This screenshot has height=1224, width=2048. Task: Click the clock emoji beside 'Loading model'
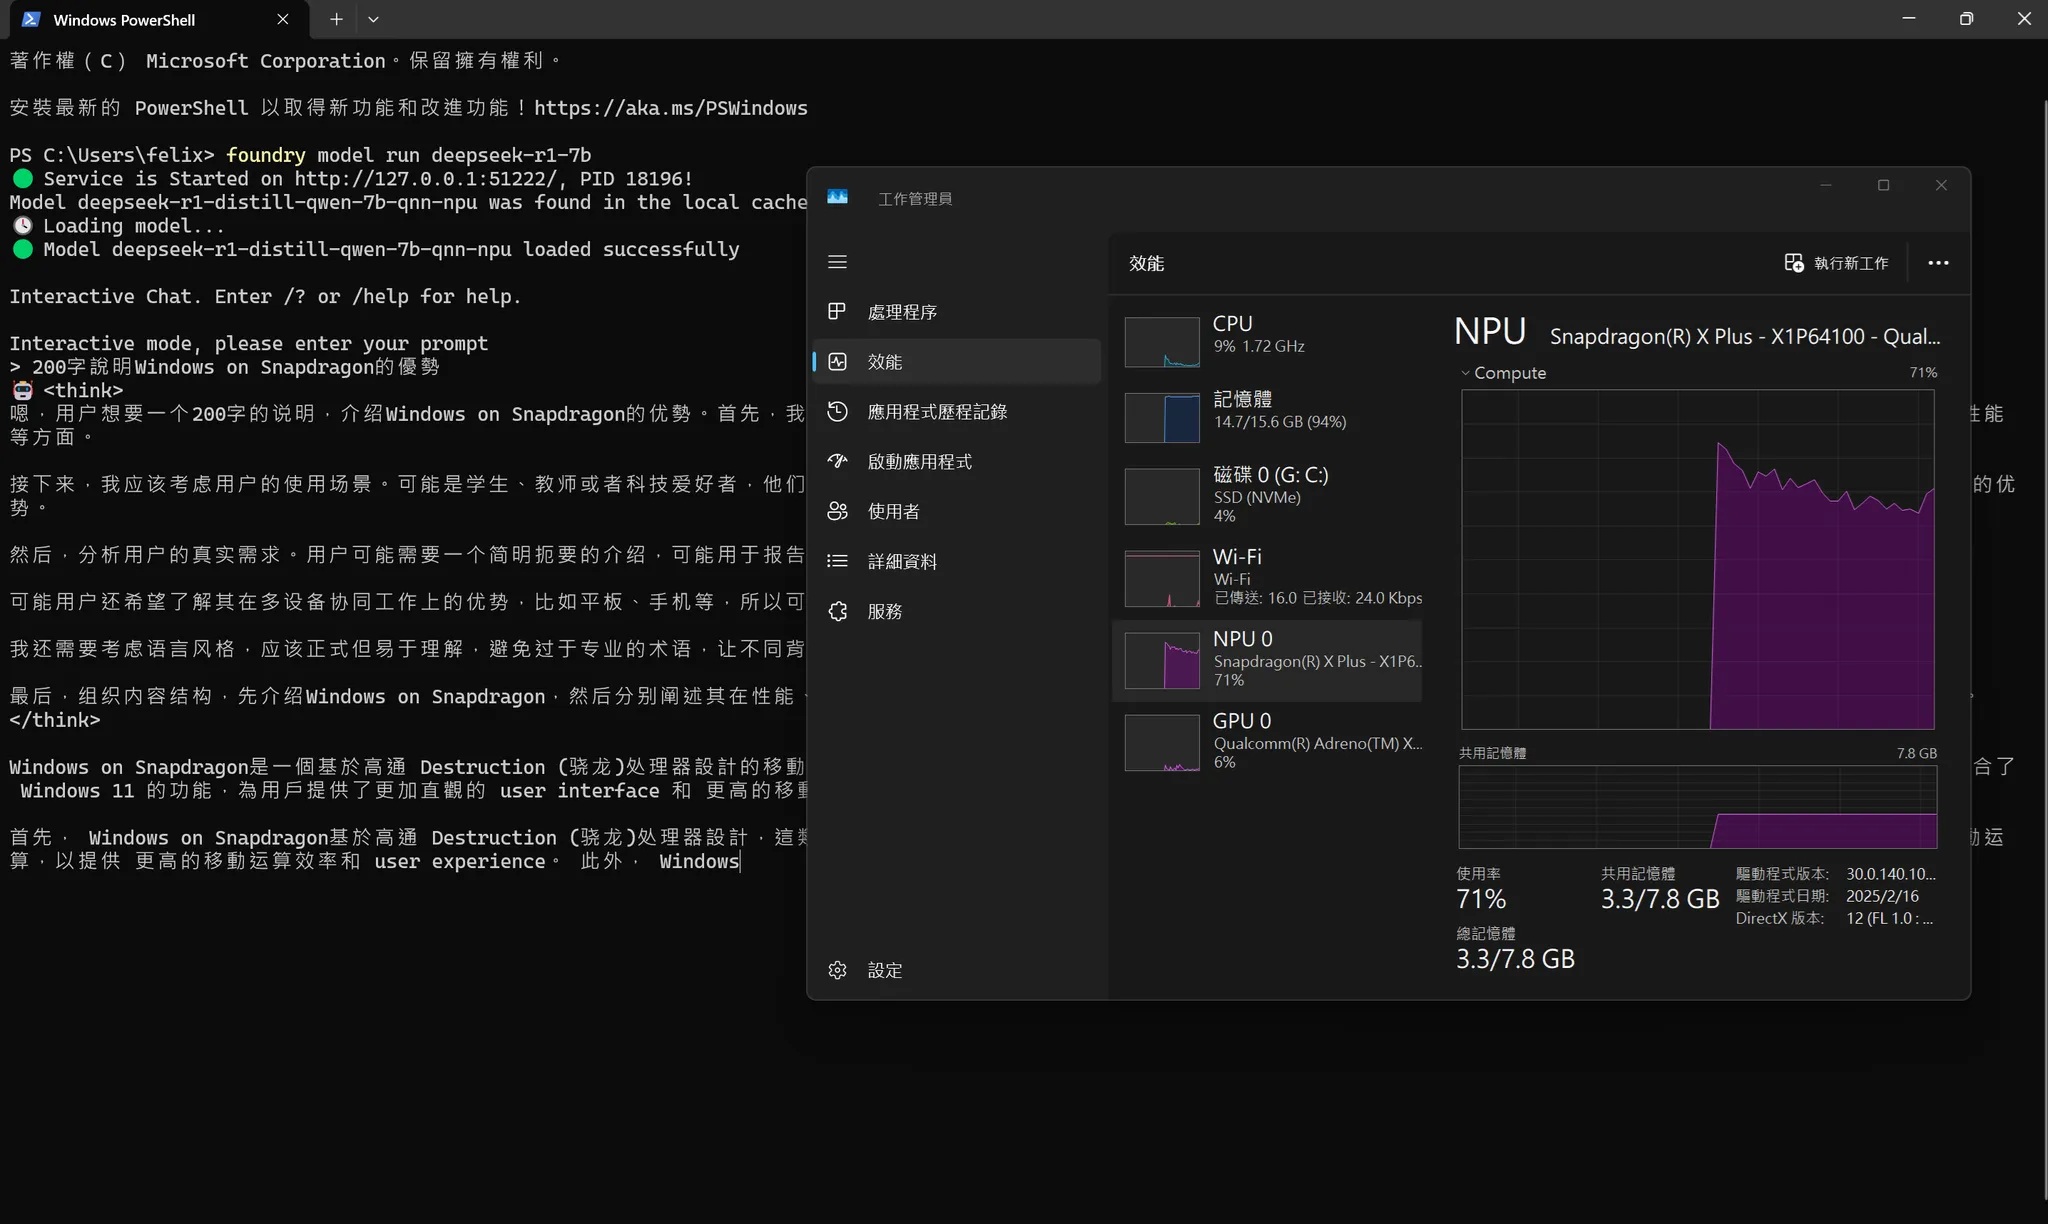pyautogui.click(x=22, y=226)
